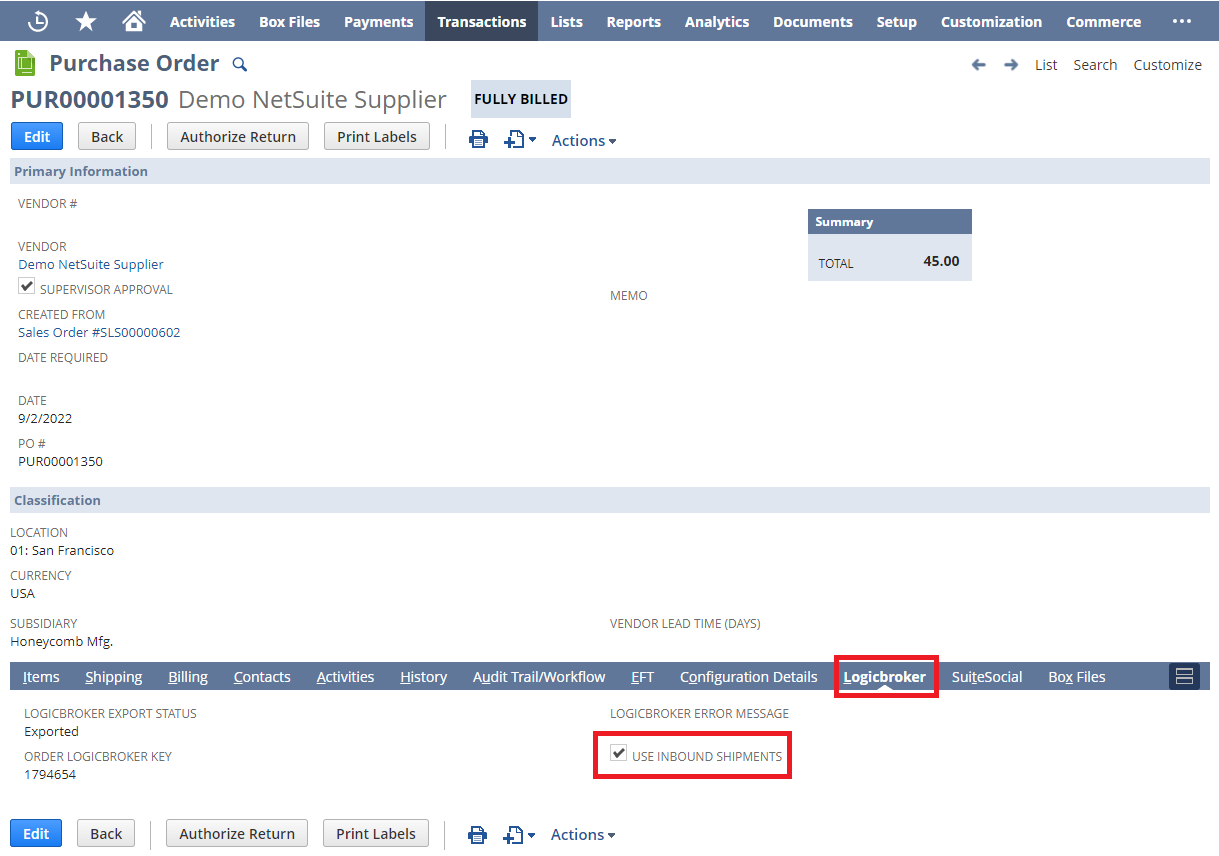Viewport: 1219px width, 856px height.
Task: Open the Recent Records clock icon
Action: (38, 21)
